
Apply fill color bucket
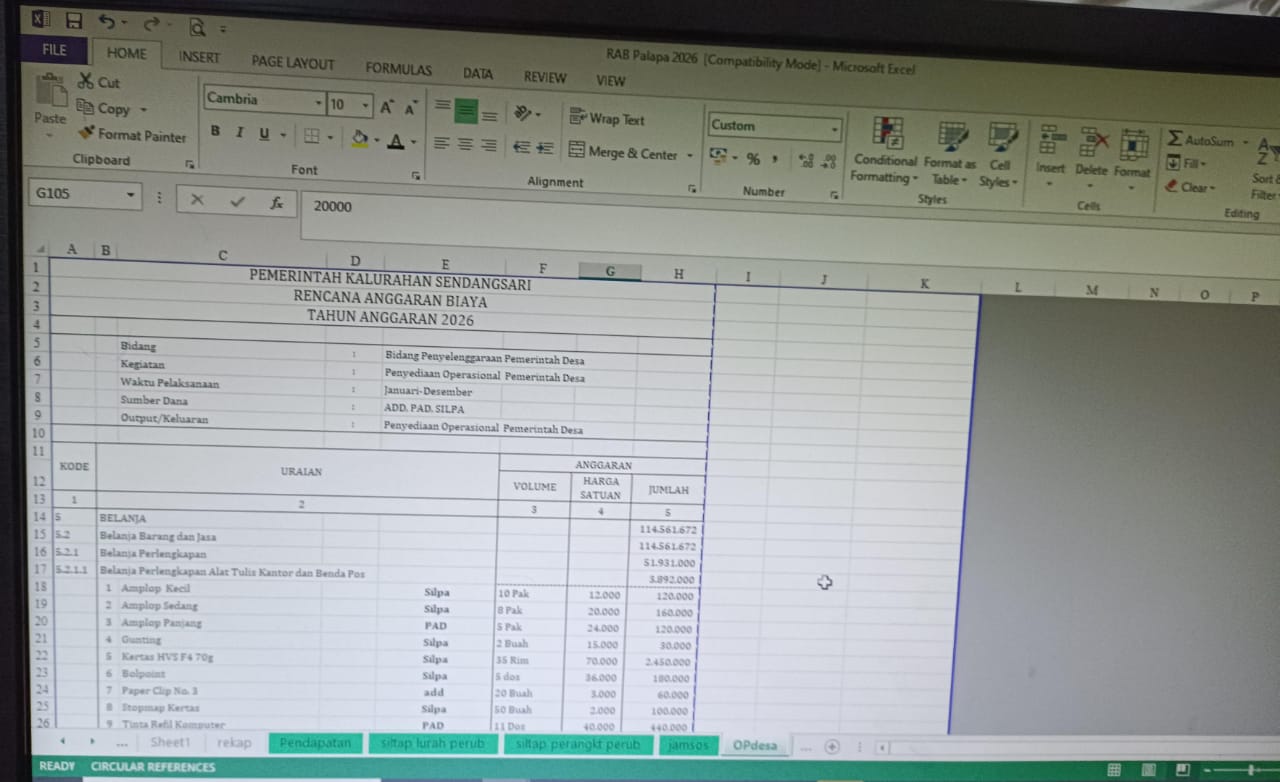360,139
